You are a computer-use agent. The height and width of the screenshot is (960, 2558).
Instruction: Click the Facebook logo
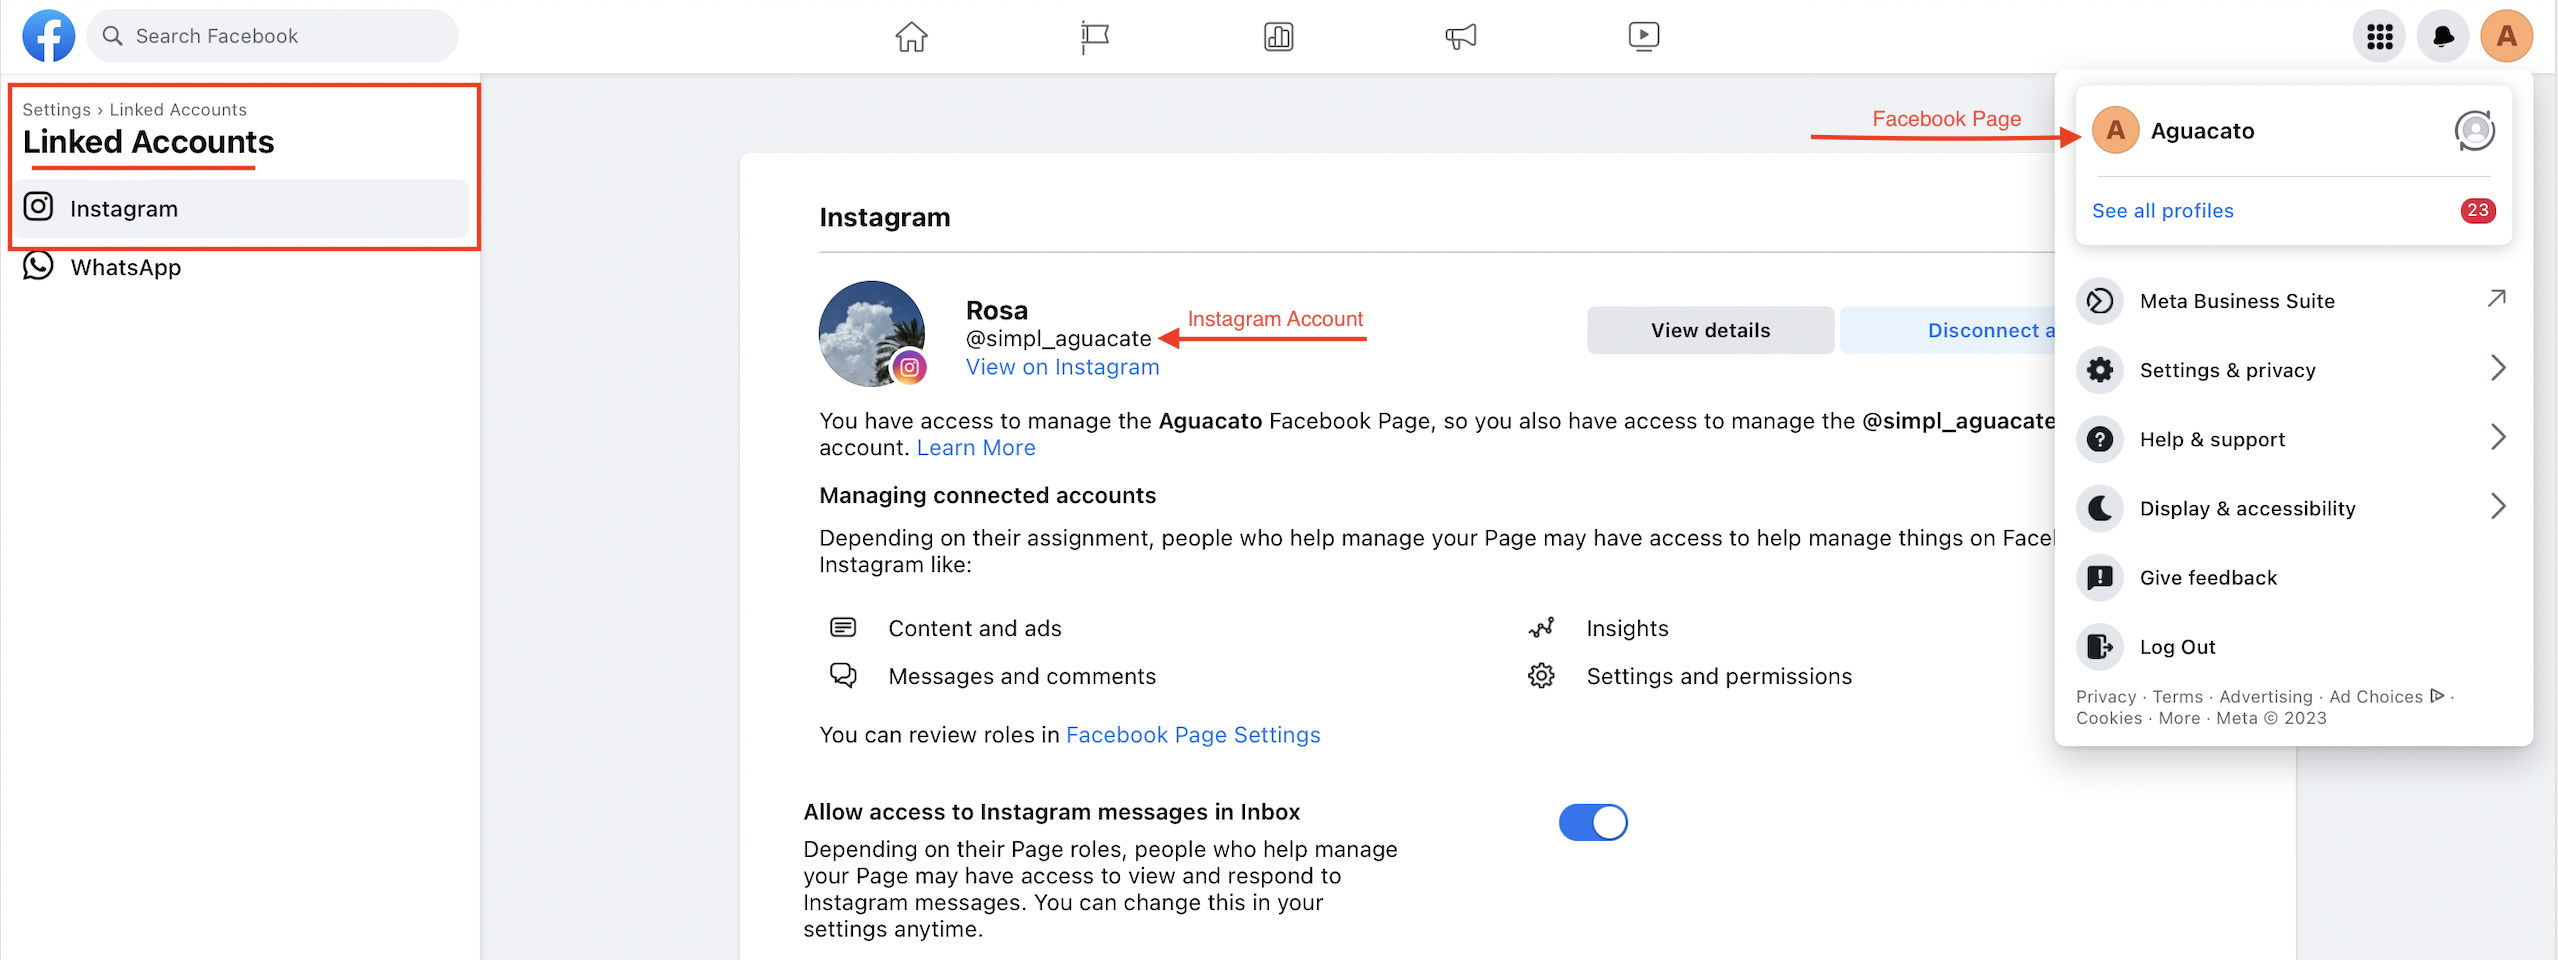48,36
